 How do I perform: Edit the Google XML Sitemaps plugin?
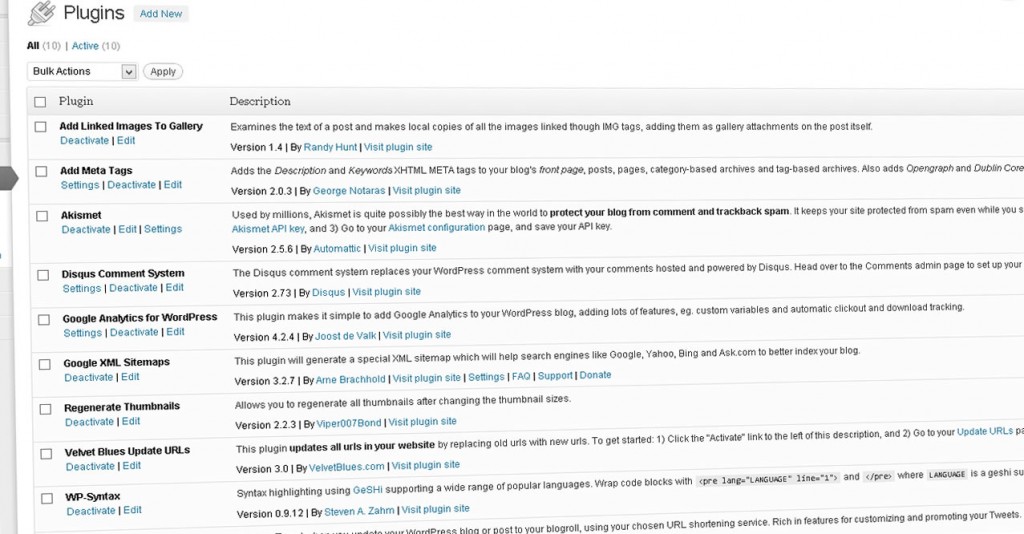(130, 377)
